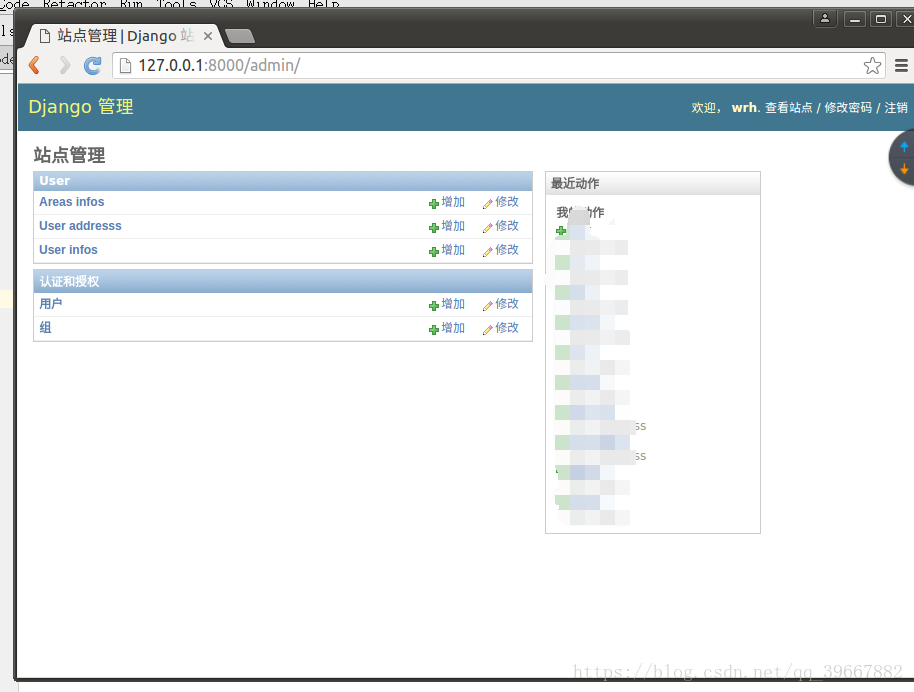Open the 组 model list
The height and width of the screenshot is (692, 914).
pyautogui.click(x=45, y=328)
